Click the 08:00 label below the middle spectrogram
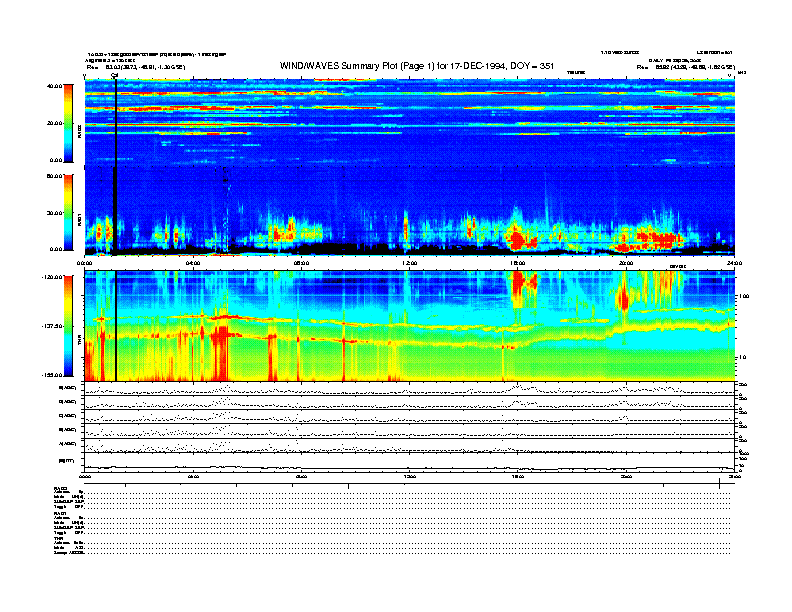The width and height of the screenshot is (792, 612). tap(301, 263)
